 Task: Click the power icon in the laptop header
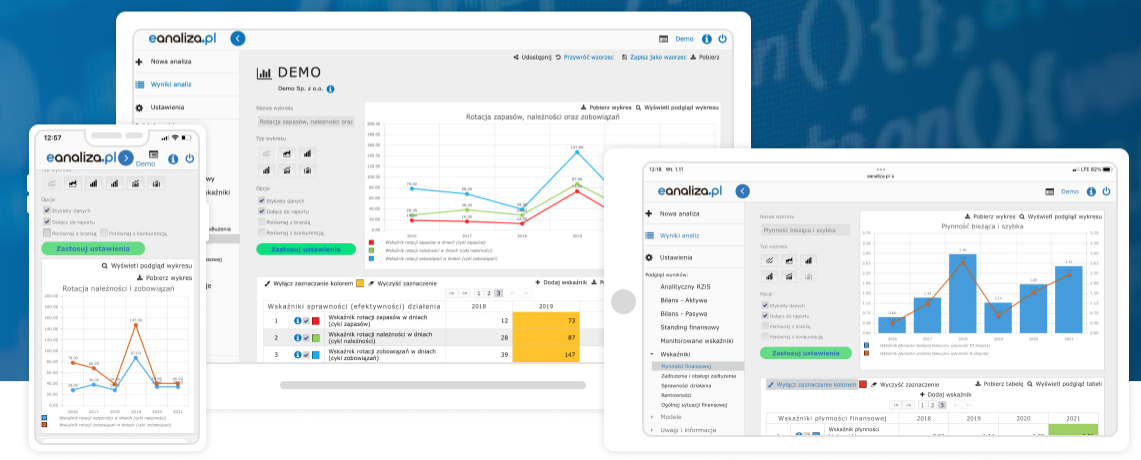tap(723, 39)
